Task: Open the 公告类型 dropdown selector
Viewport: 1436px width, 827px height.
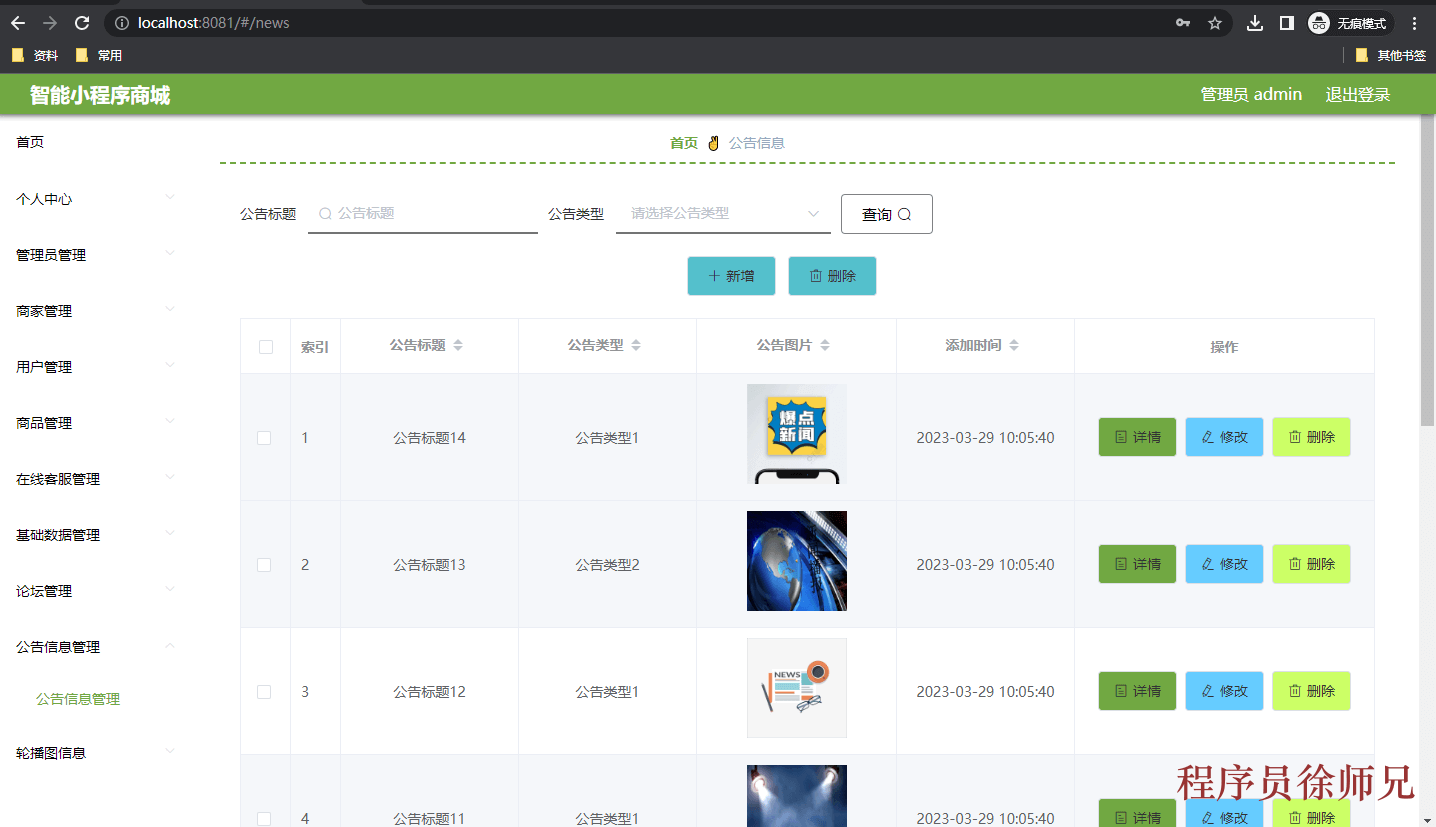Action: pos(722,213)
